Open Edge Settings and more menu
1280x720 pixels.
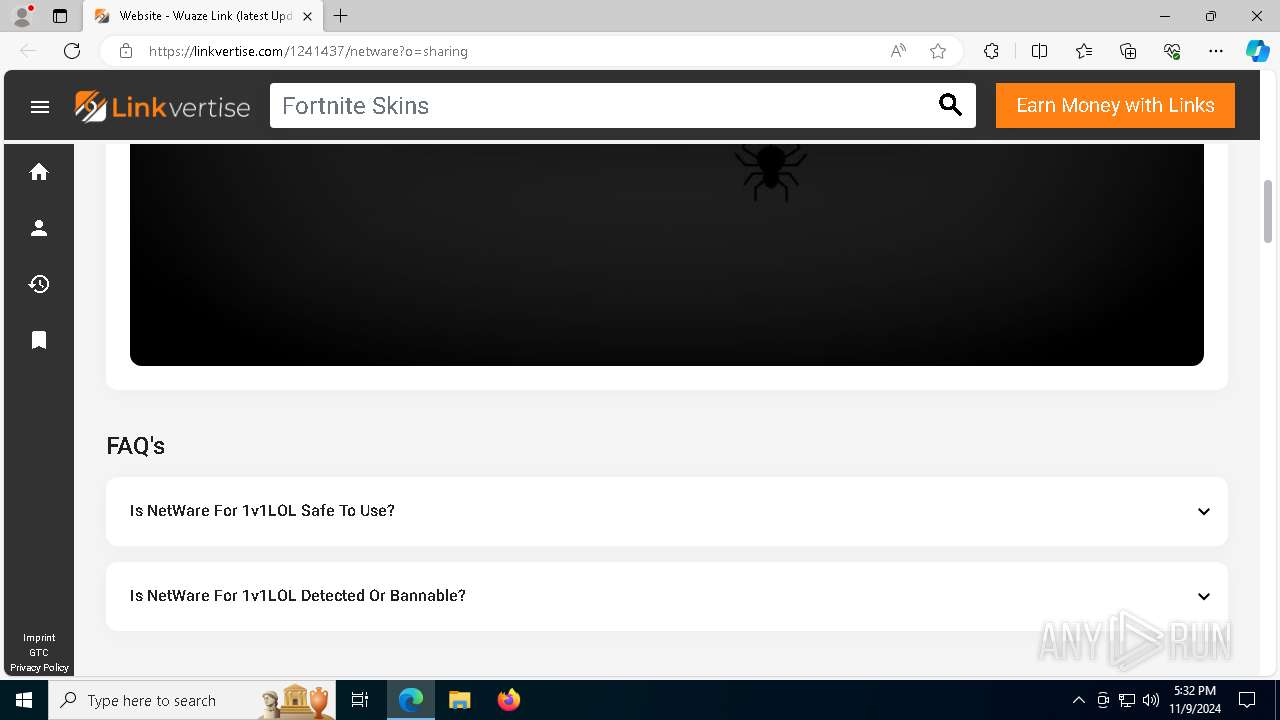click(x=1216, y=51)
